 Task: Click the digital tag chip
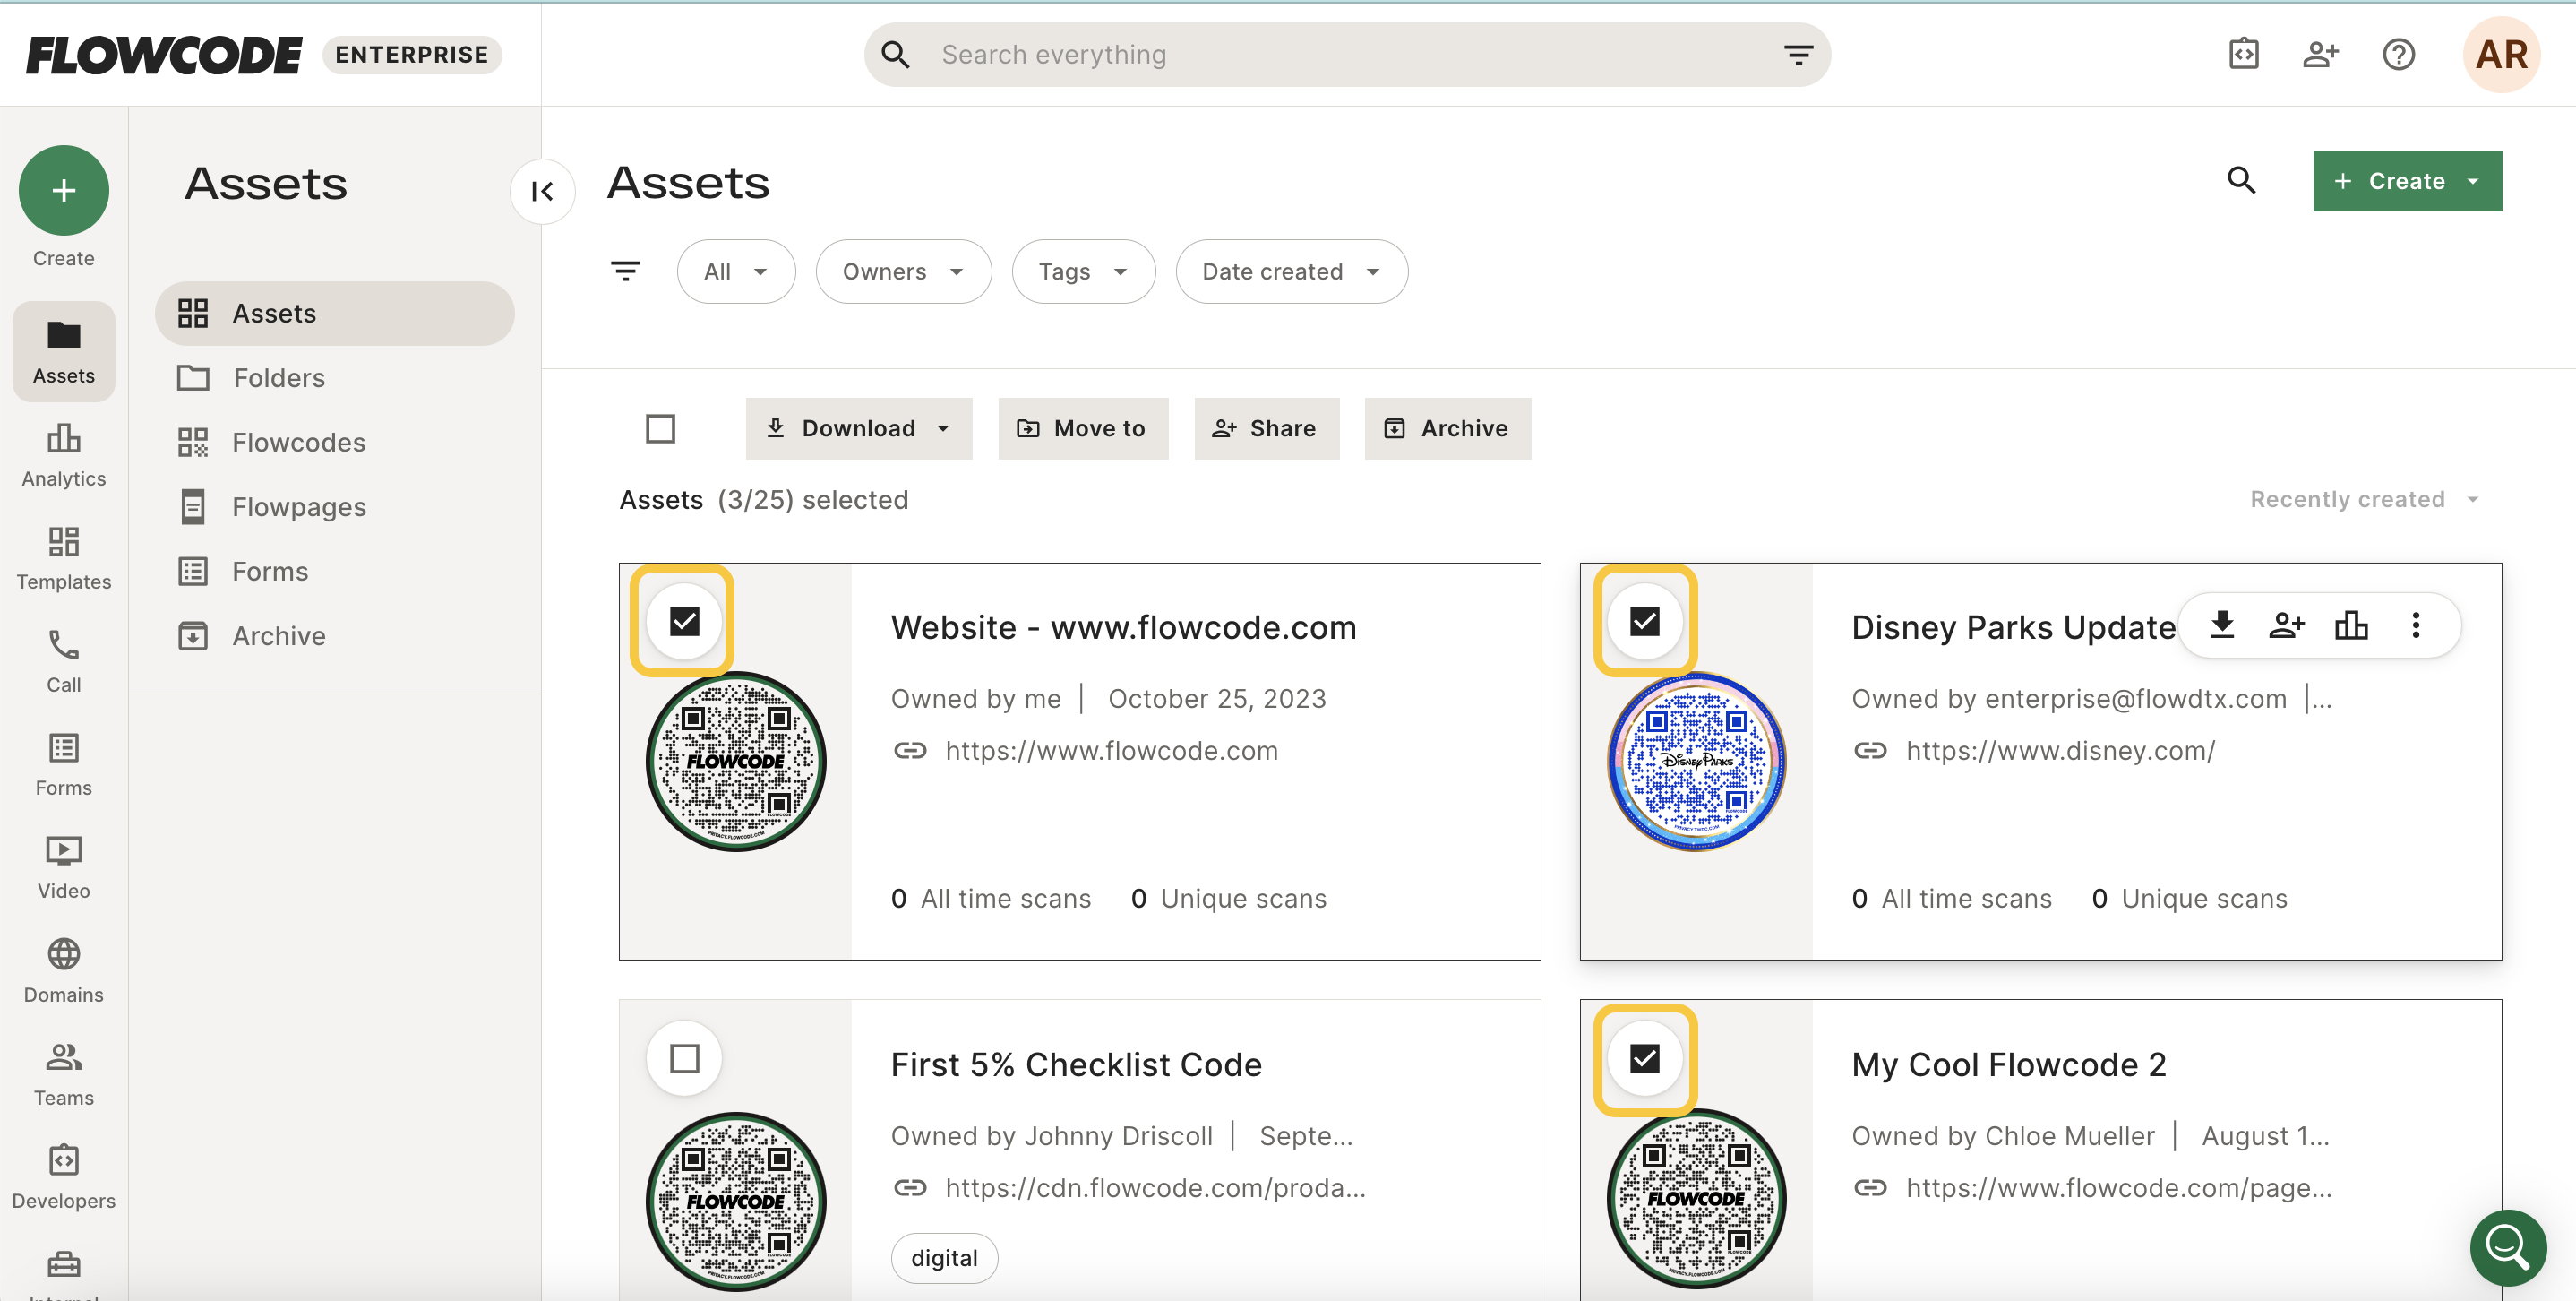(943, 1257)
